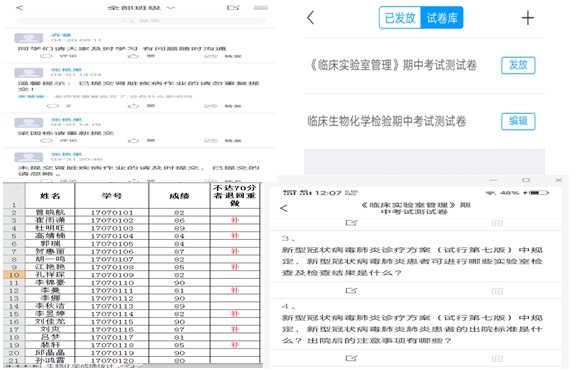
Task: Open the menu lines icon beside the compose icon
Action: pyautogui.click(x=261, y=7)
